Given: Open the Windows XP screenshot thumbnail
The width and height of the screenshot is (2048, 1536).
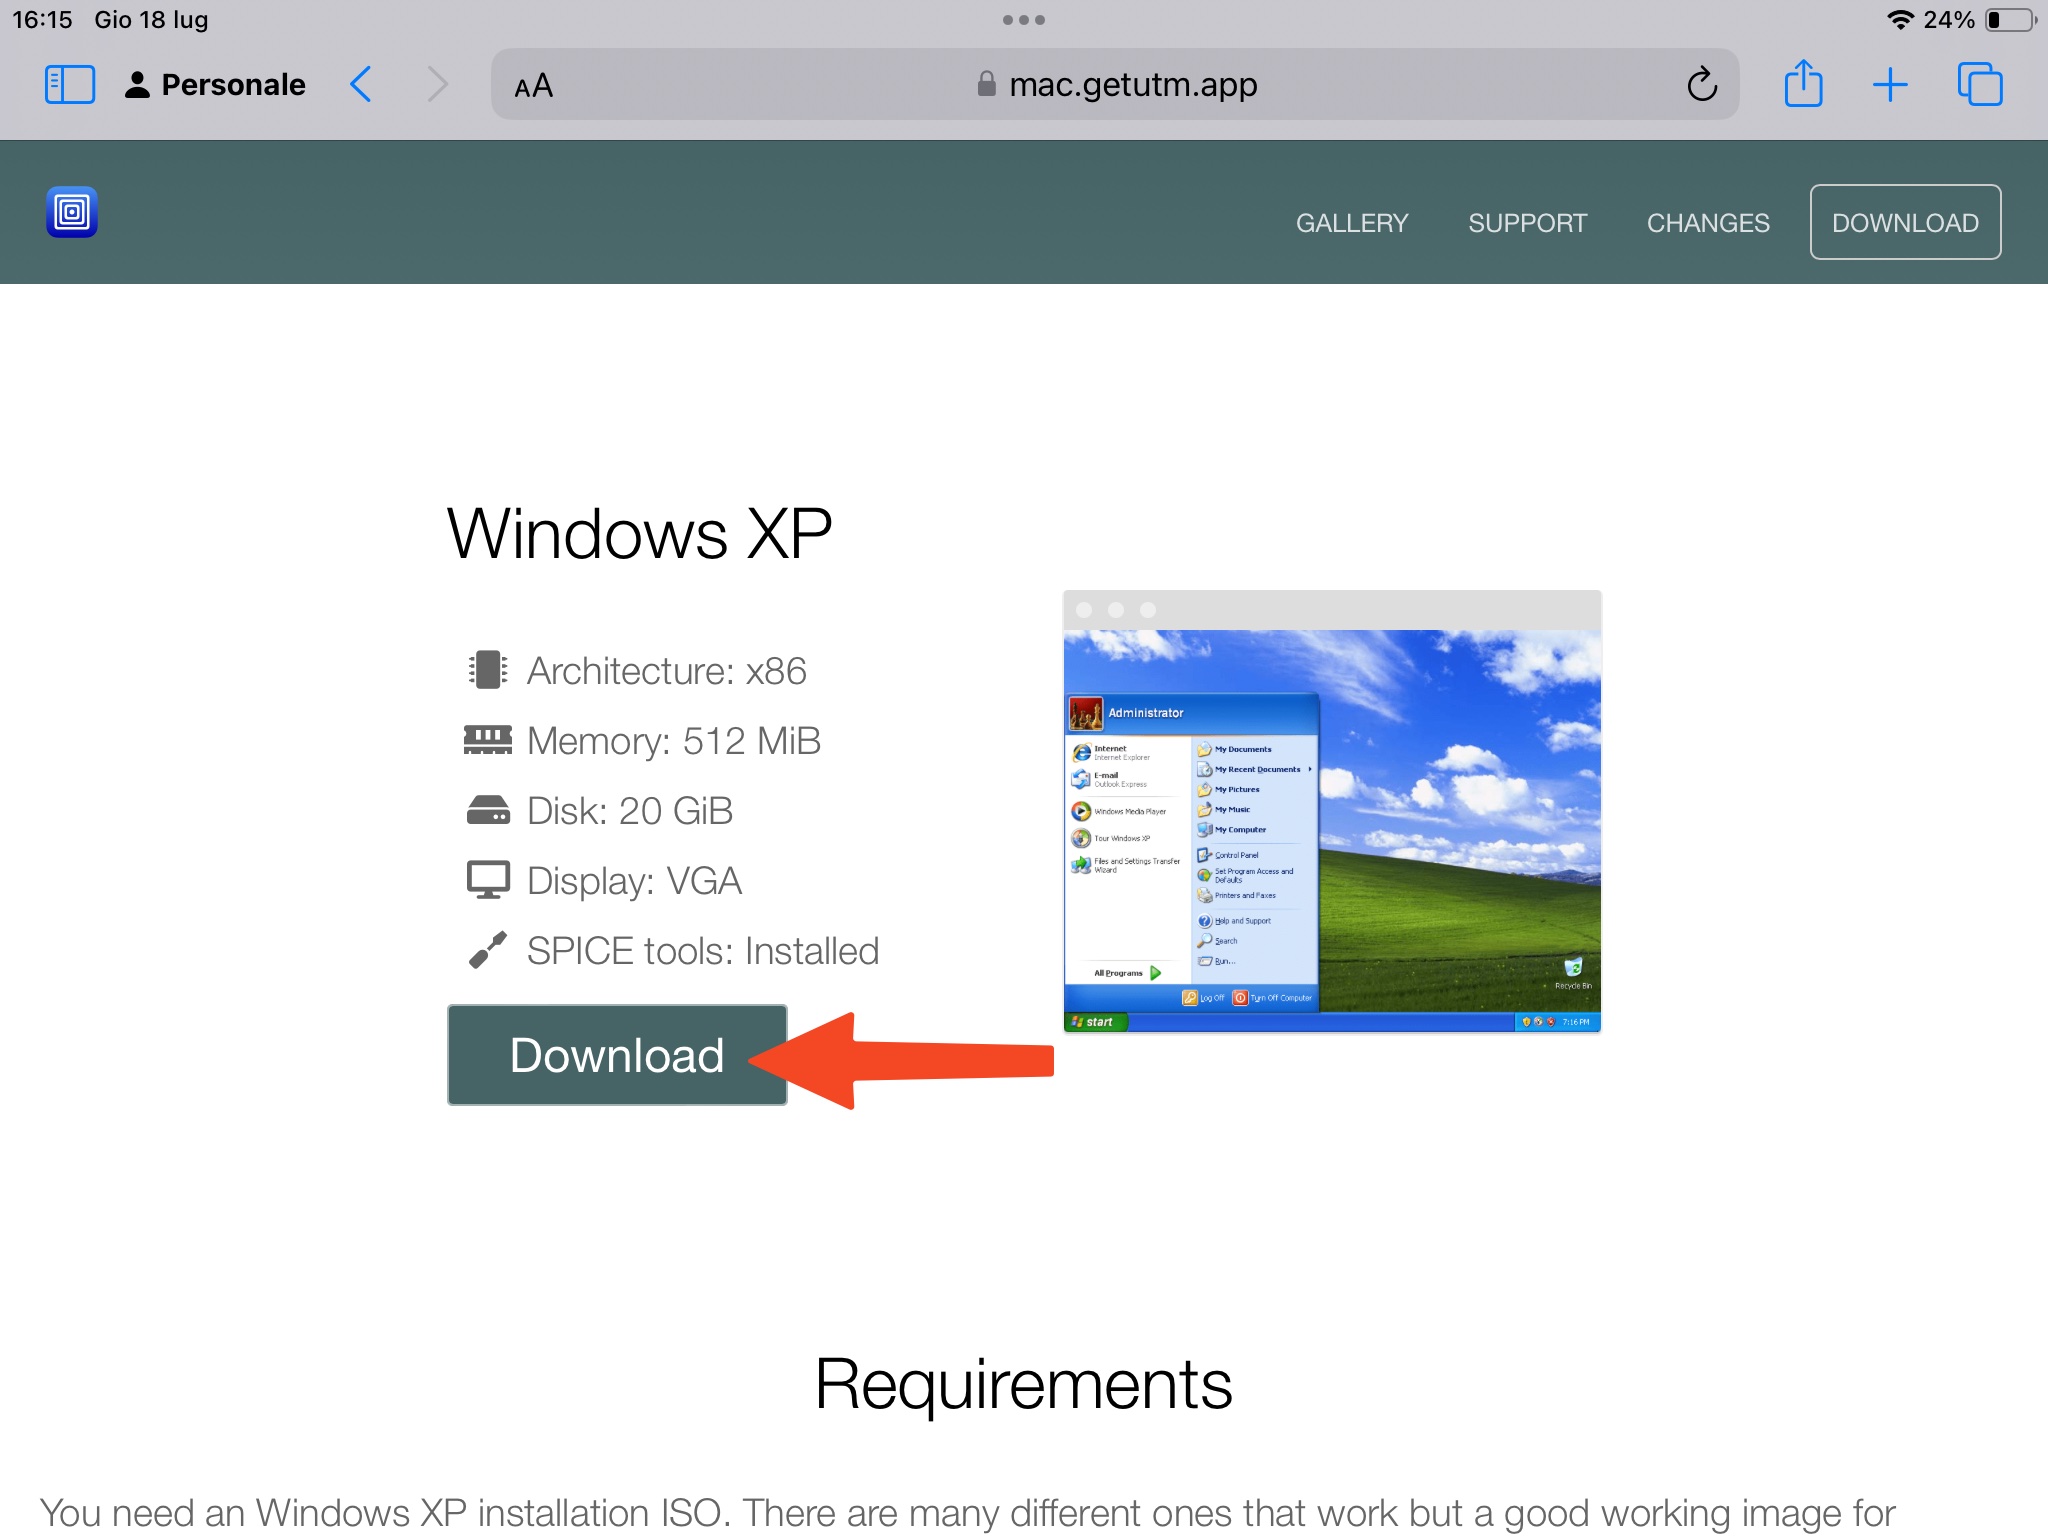Looking at the screenshot, I should tap(1332, 811).
